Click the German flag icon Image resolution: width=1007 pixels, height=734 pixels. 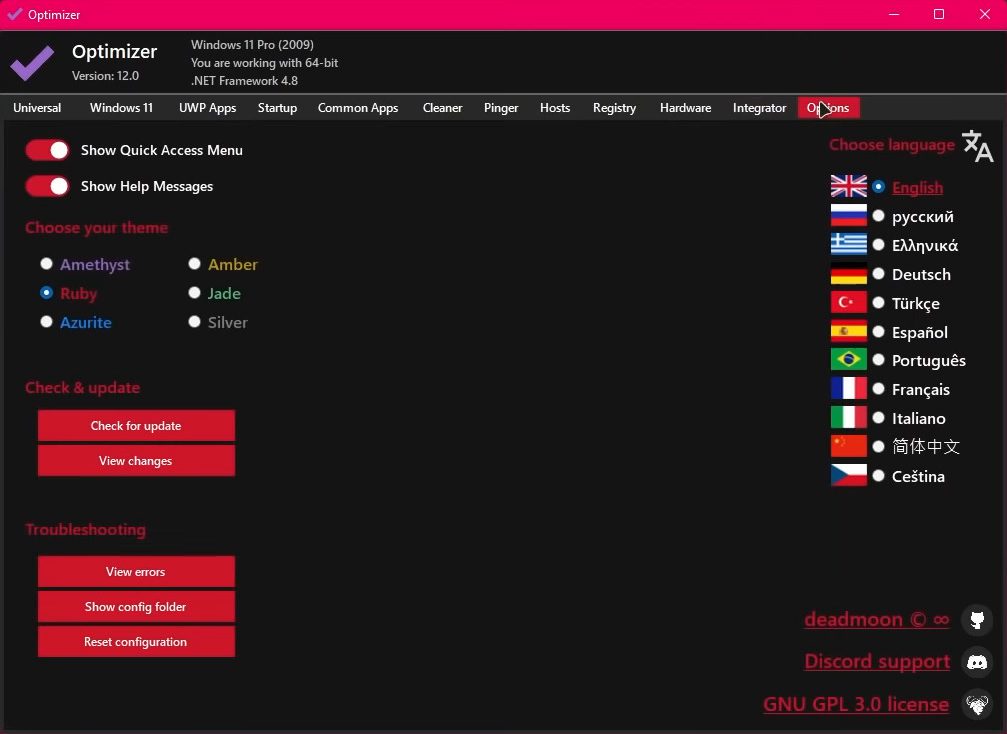click(x=848, y=273)
